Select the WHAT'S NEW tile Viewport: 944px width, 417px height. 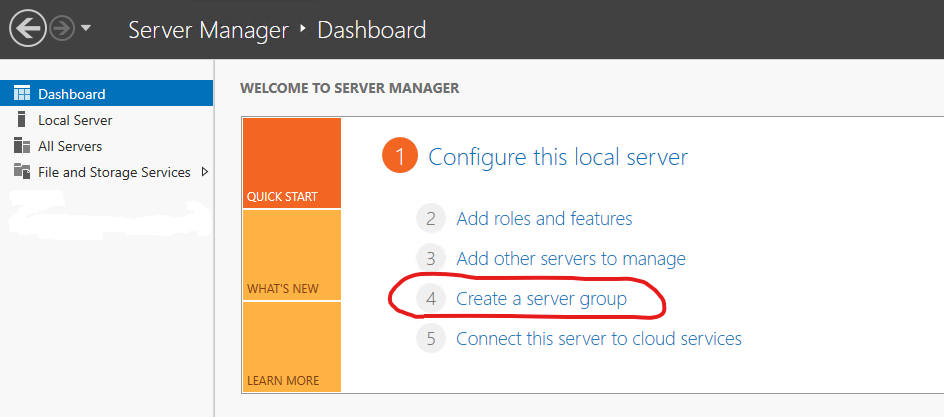pos(292,255)
